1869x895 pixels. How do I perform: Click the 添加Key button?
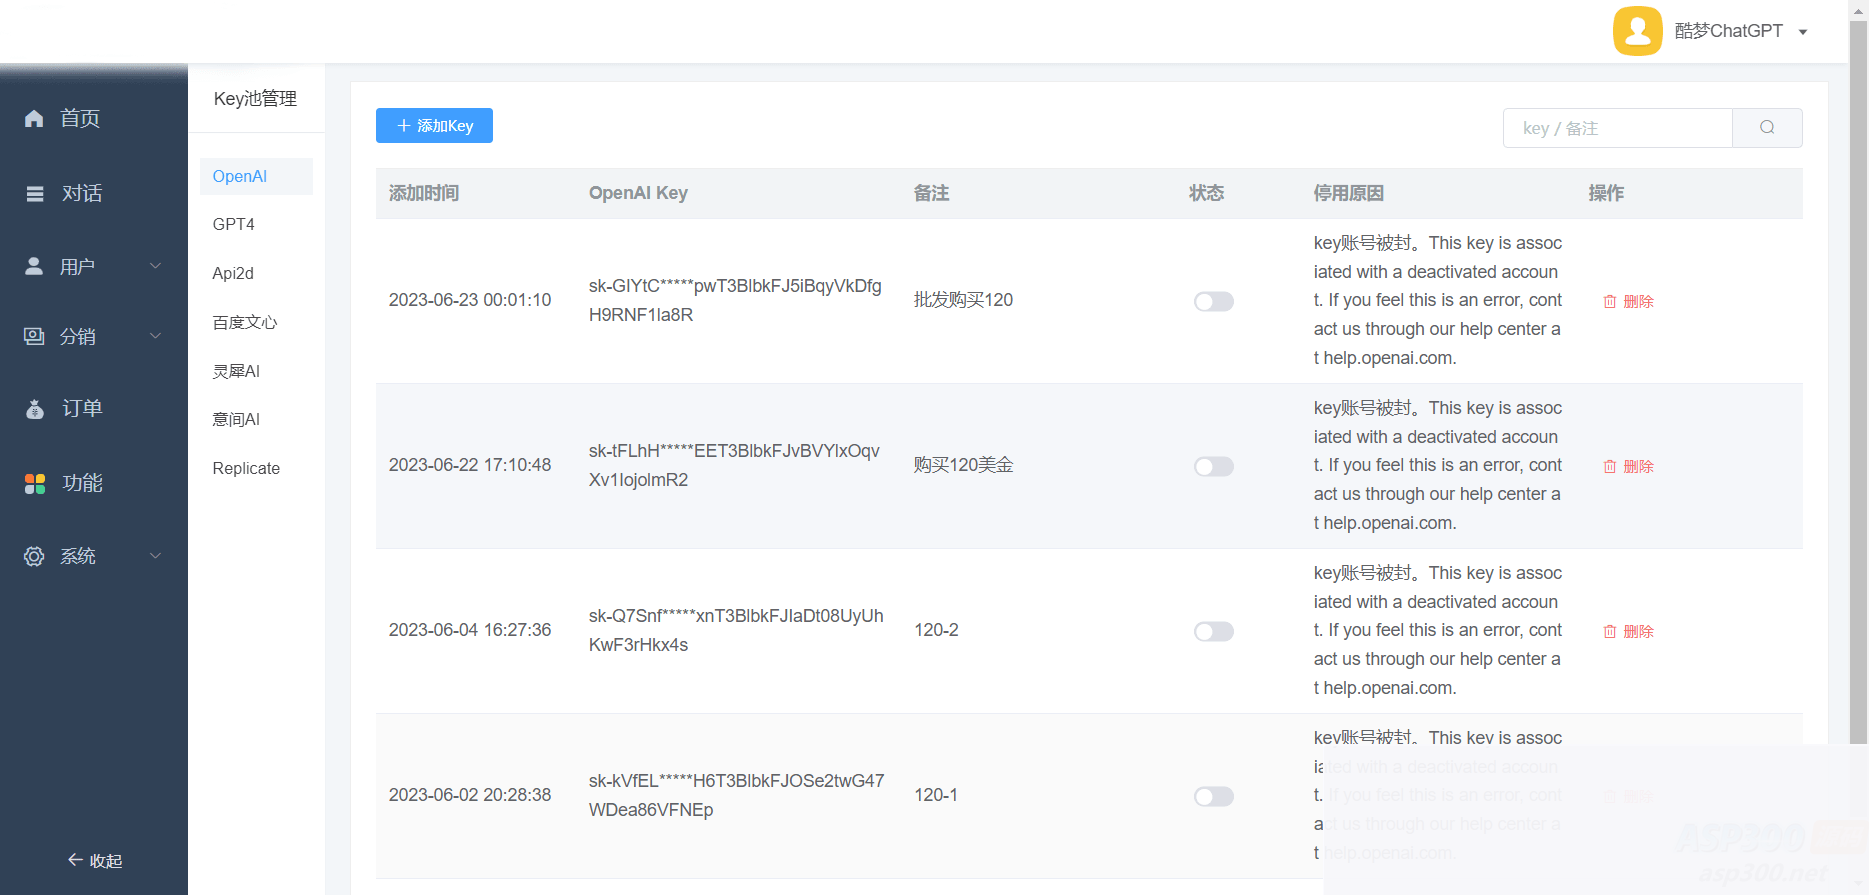[x=434, y=126]
